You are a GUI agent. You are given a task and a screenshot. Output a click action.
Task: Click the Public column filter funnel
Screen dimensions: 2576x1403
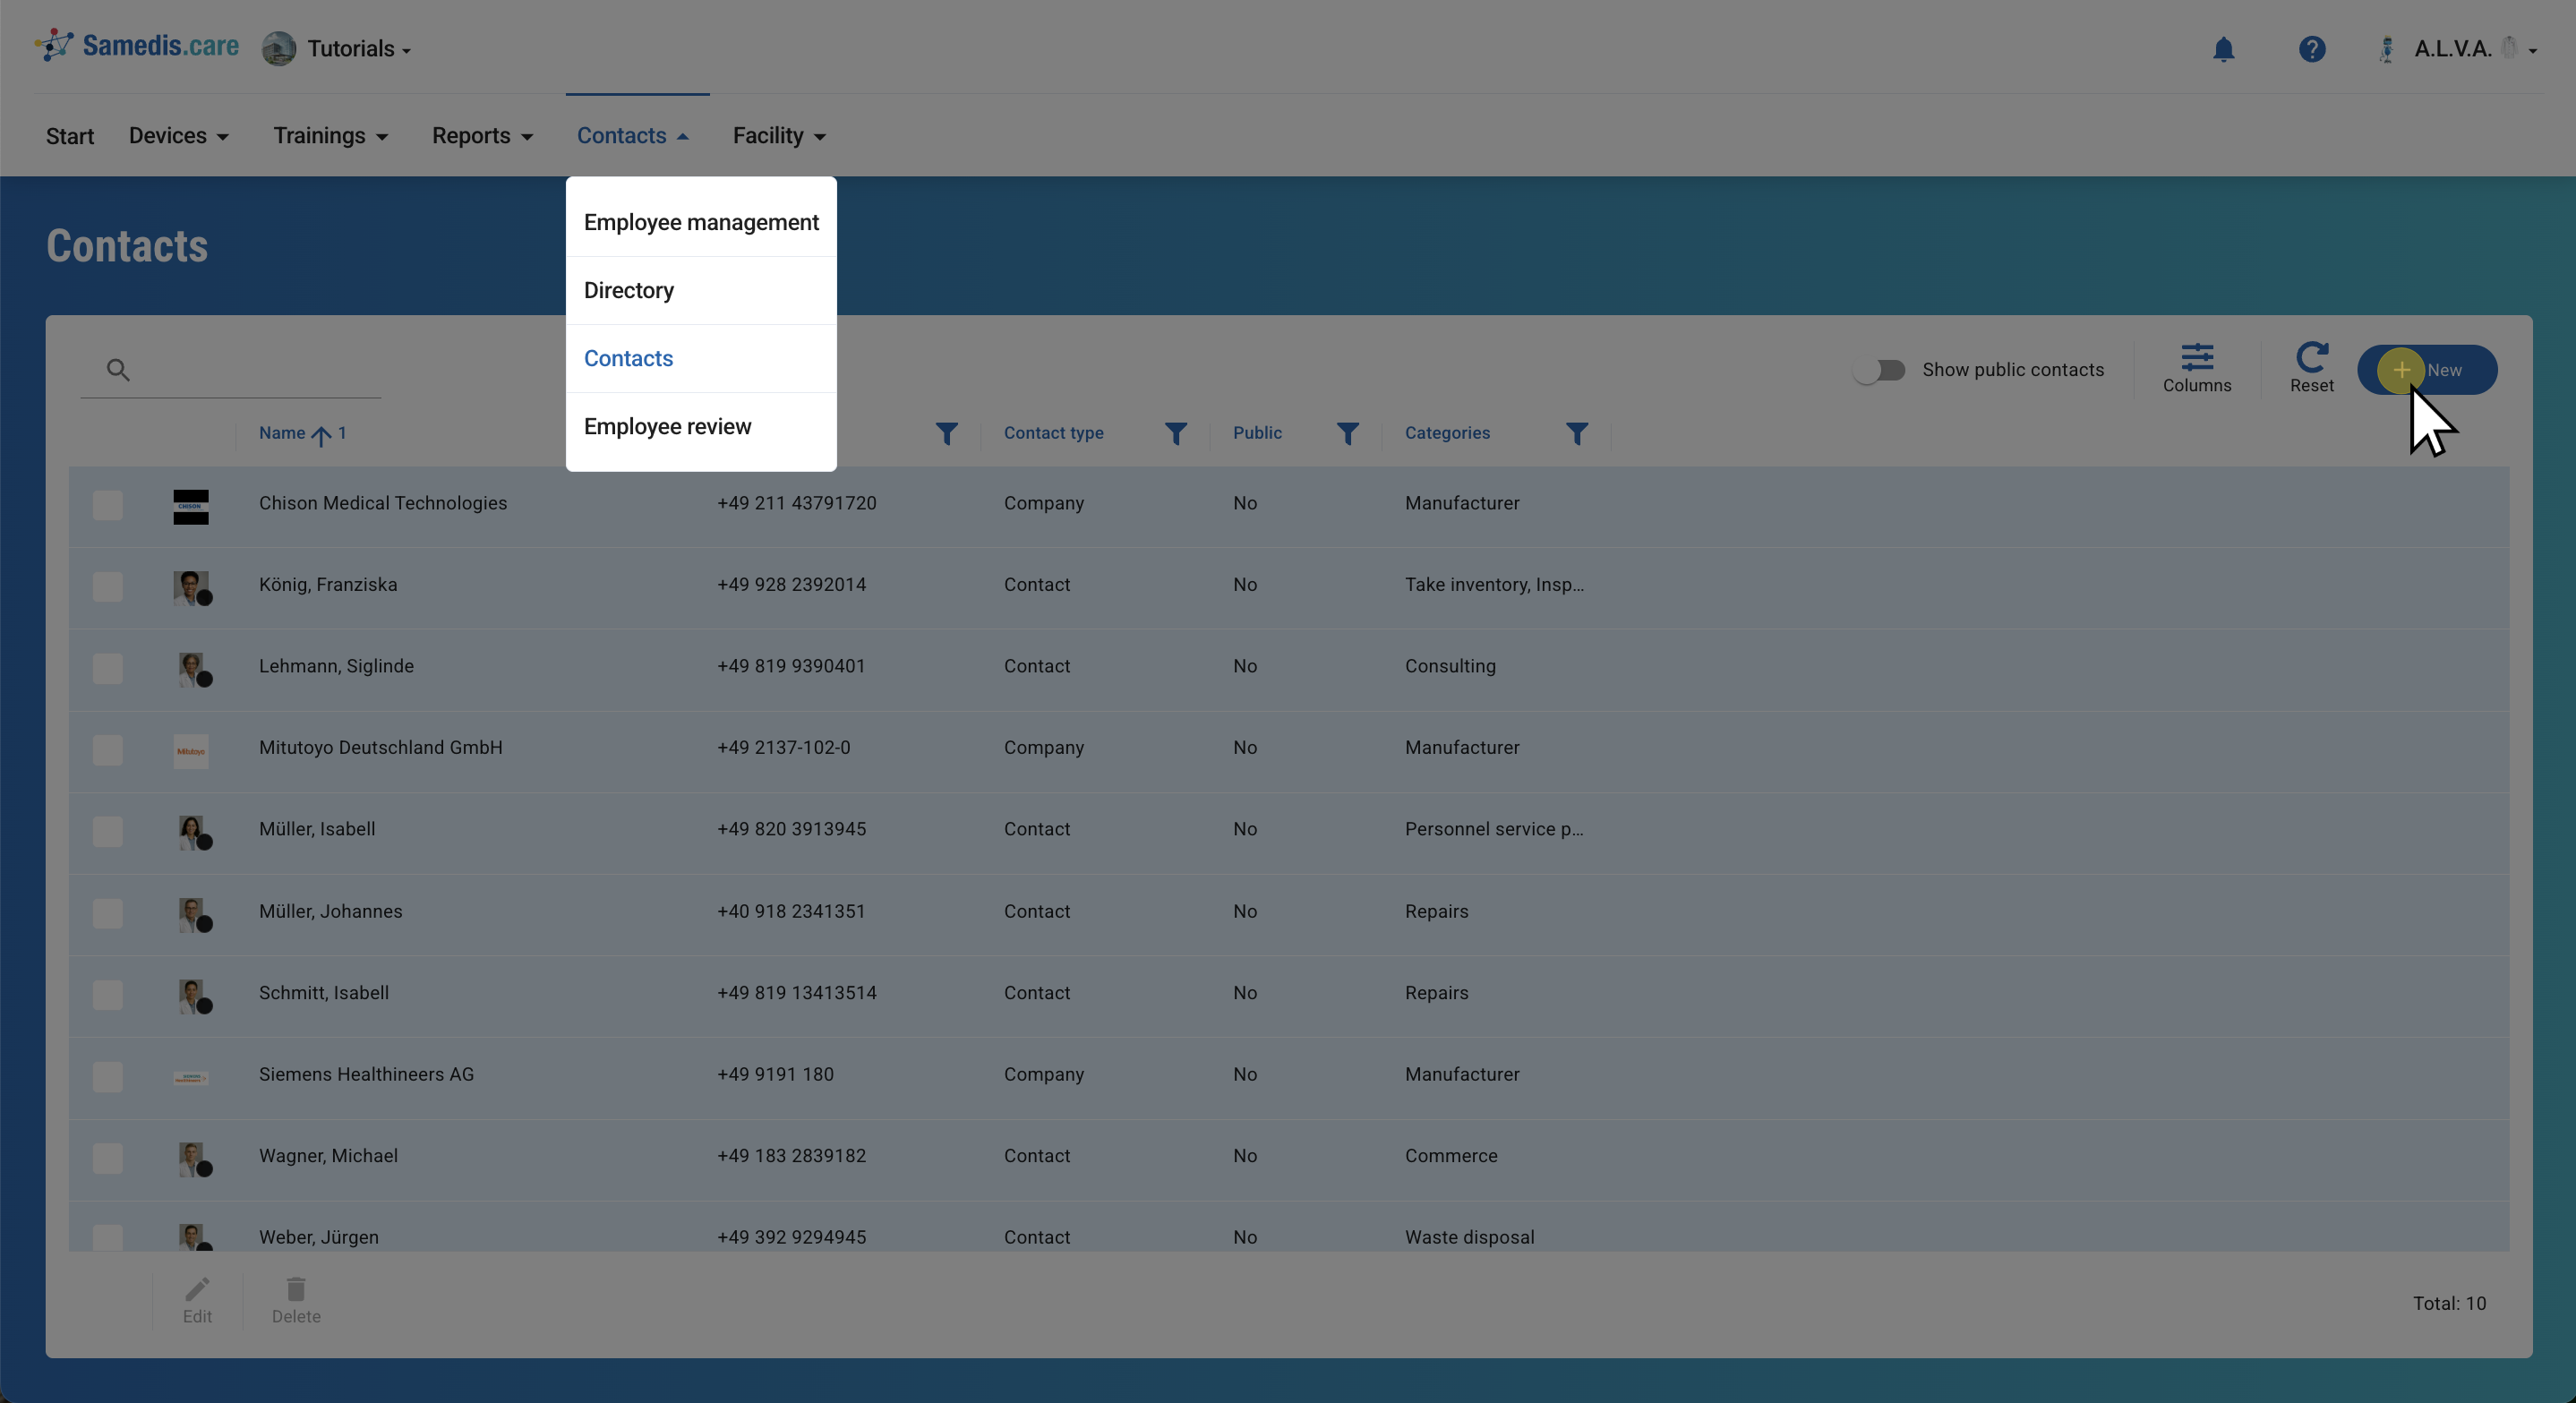click(x=1347, y=433)
